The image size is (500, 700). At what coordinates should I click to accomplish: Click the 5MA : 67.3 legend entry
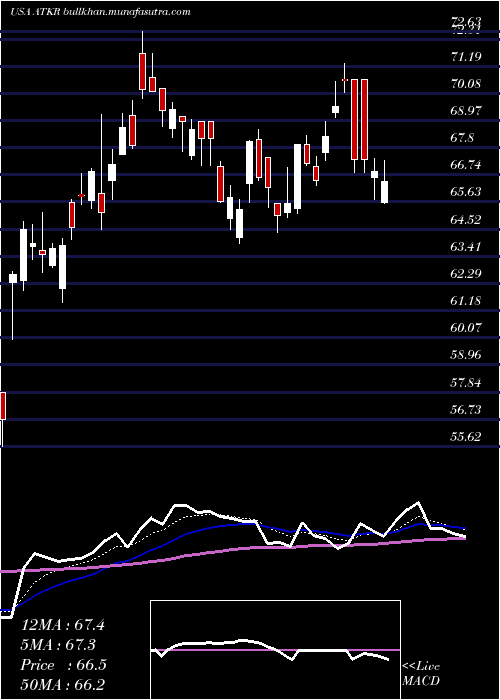click(59, 645)
